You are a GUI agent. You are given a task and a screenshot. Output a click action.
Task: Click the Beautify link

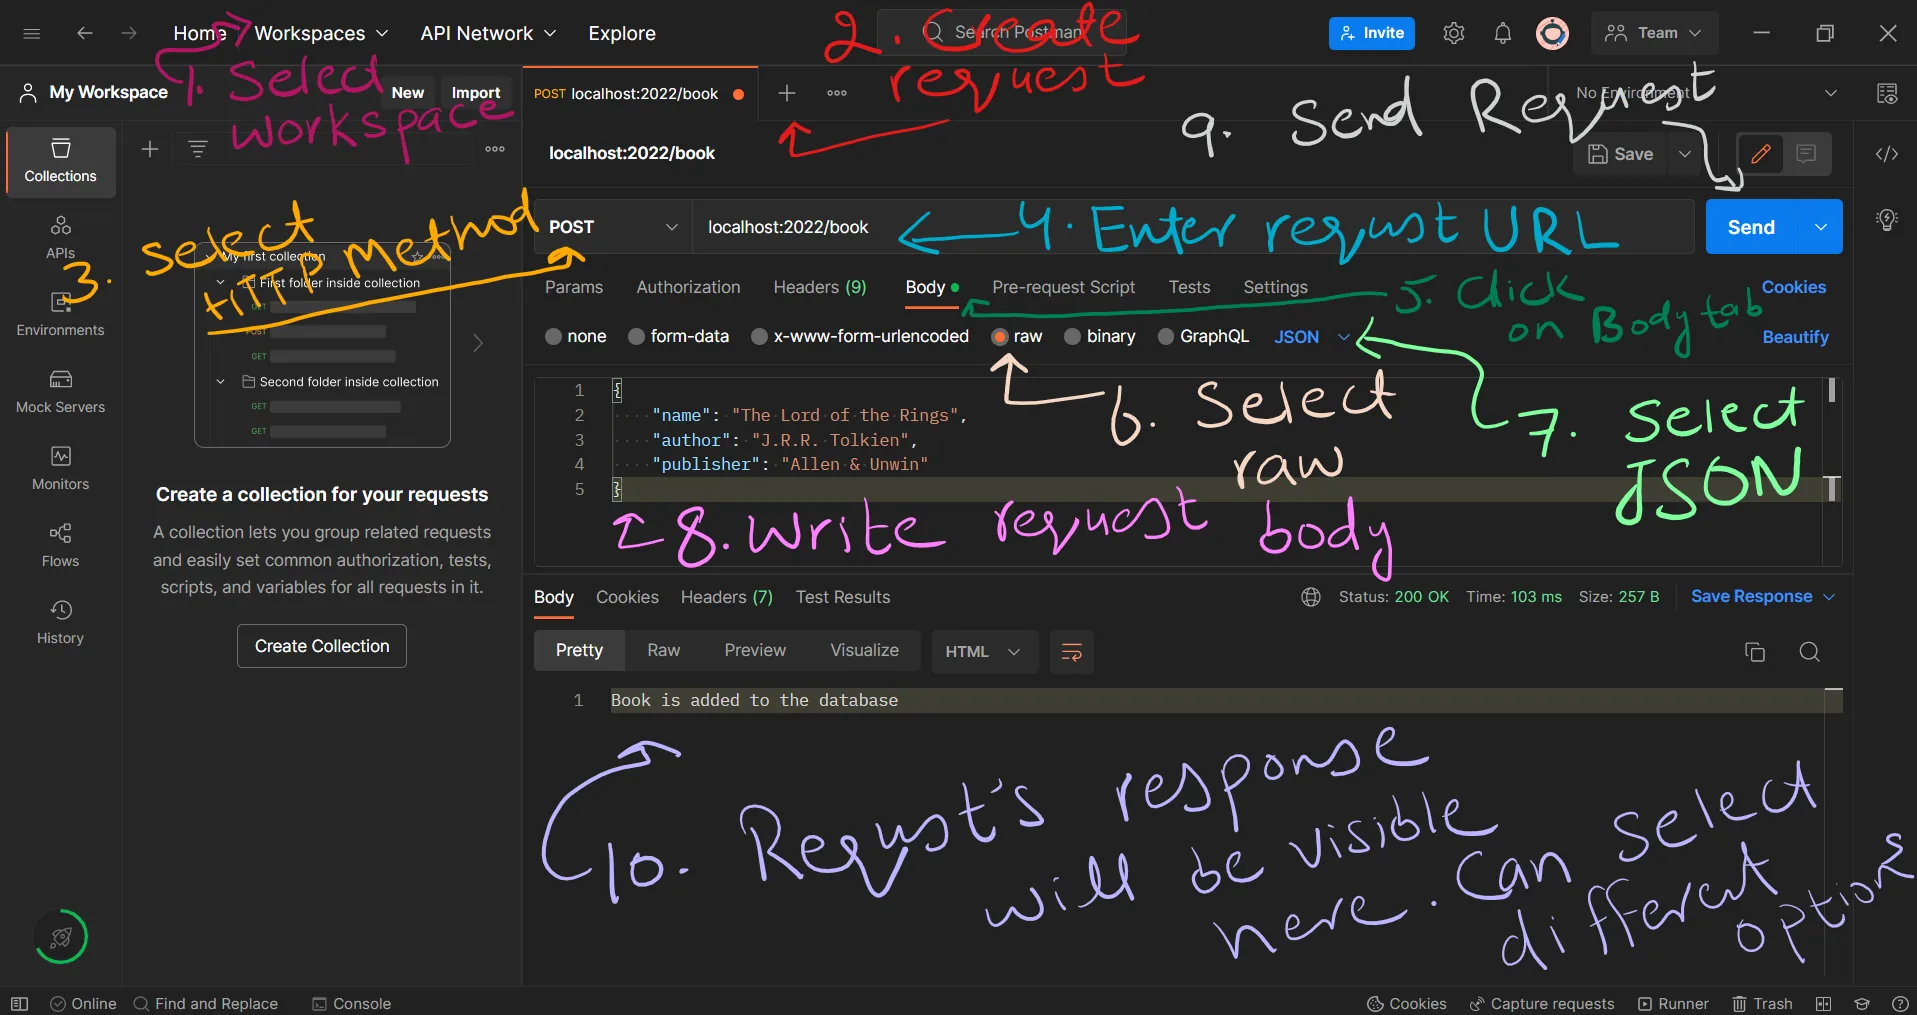(x=1796, y=338)
